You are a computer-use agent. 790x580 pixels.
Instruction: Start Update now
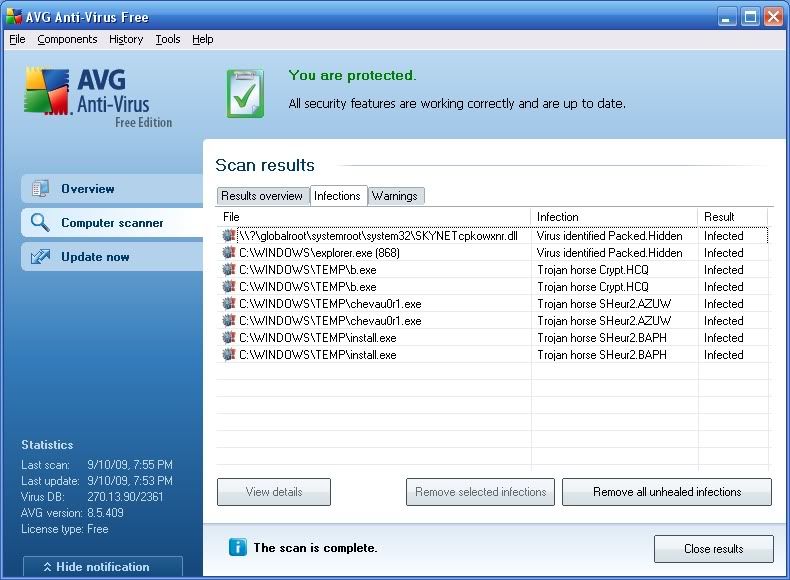tap(112, 256)
